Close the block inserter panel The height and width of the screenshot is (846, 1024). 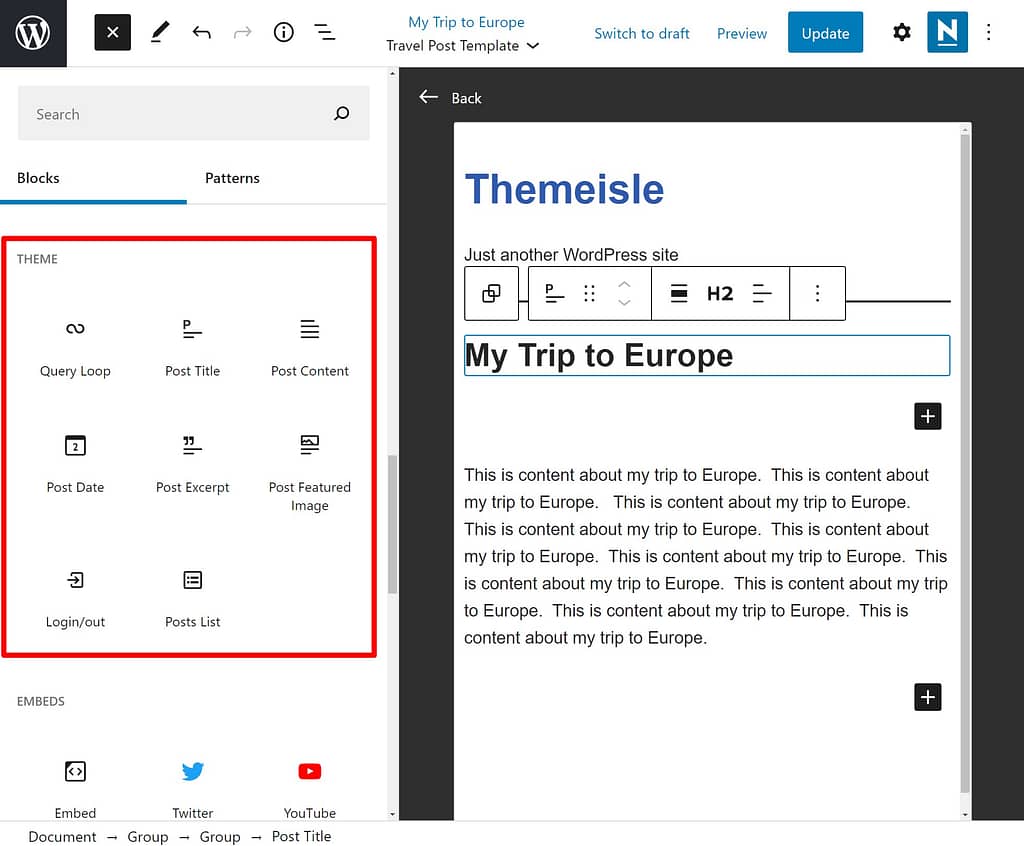(x=112, y=33)
